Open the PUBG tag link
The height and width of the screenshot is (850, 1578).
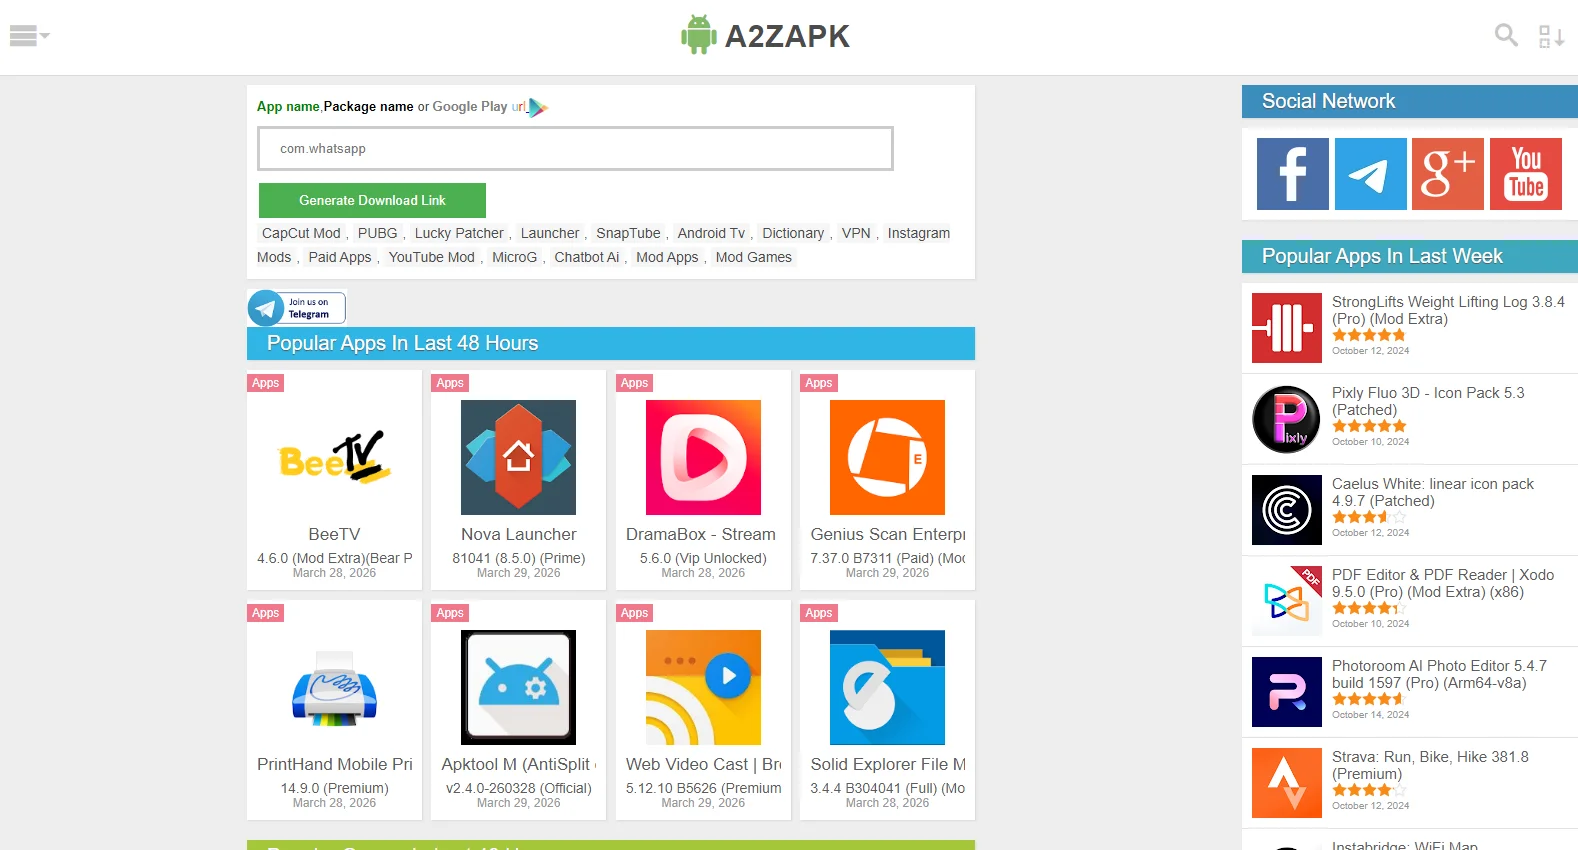378,233
